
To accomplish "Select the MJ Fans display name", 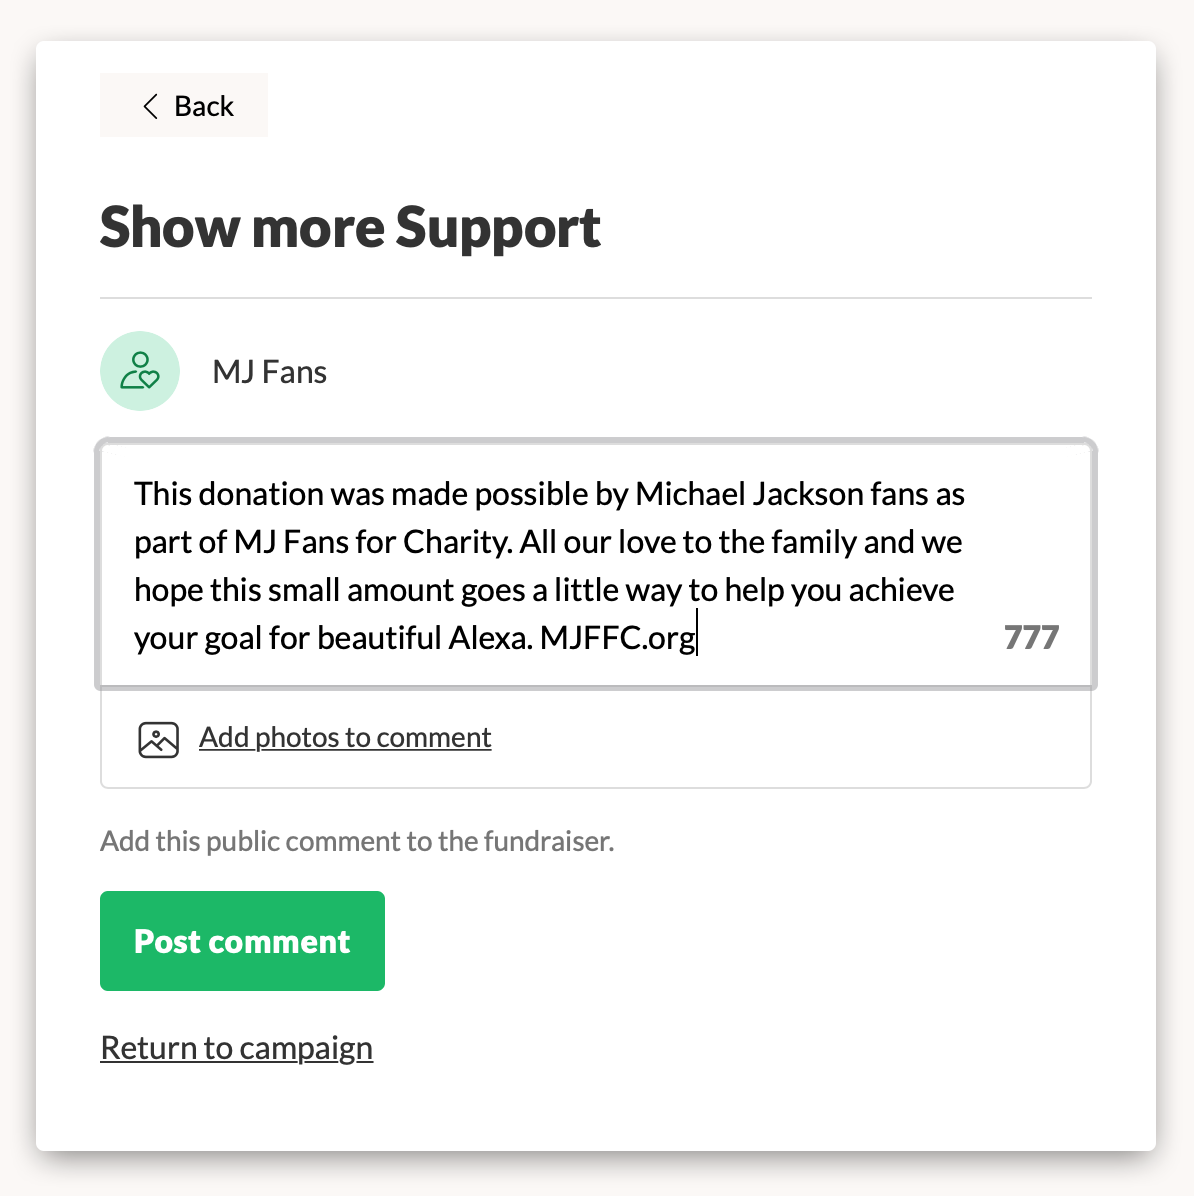I will click(x=269, y=372).
